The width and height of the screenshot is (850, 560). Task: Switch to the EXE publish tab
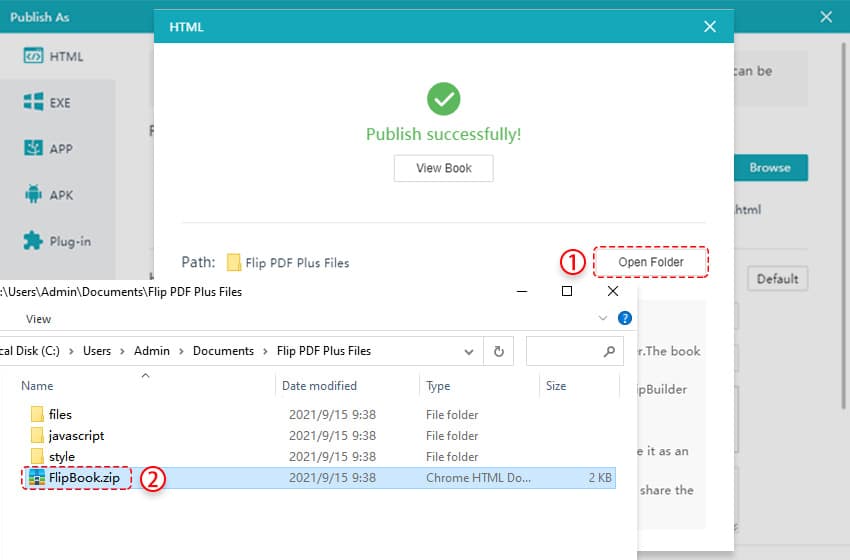click(57, 102)
